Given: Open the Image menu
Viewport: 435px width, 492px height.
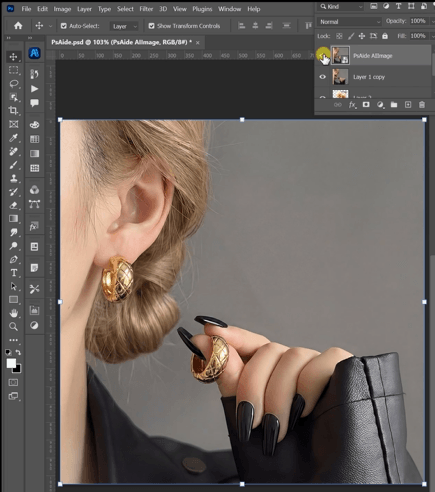Looking at the screenshot, I should point(62,9).
